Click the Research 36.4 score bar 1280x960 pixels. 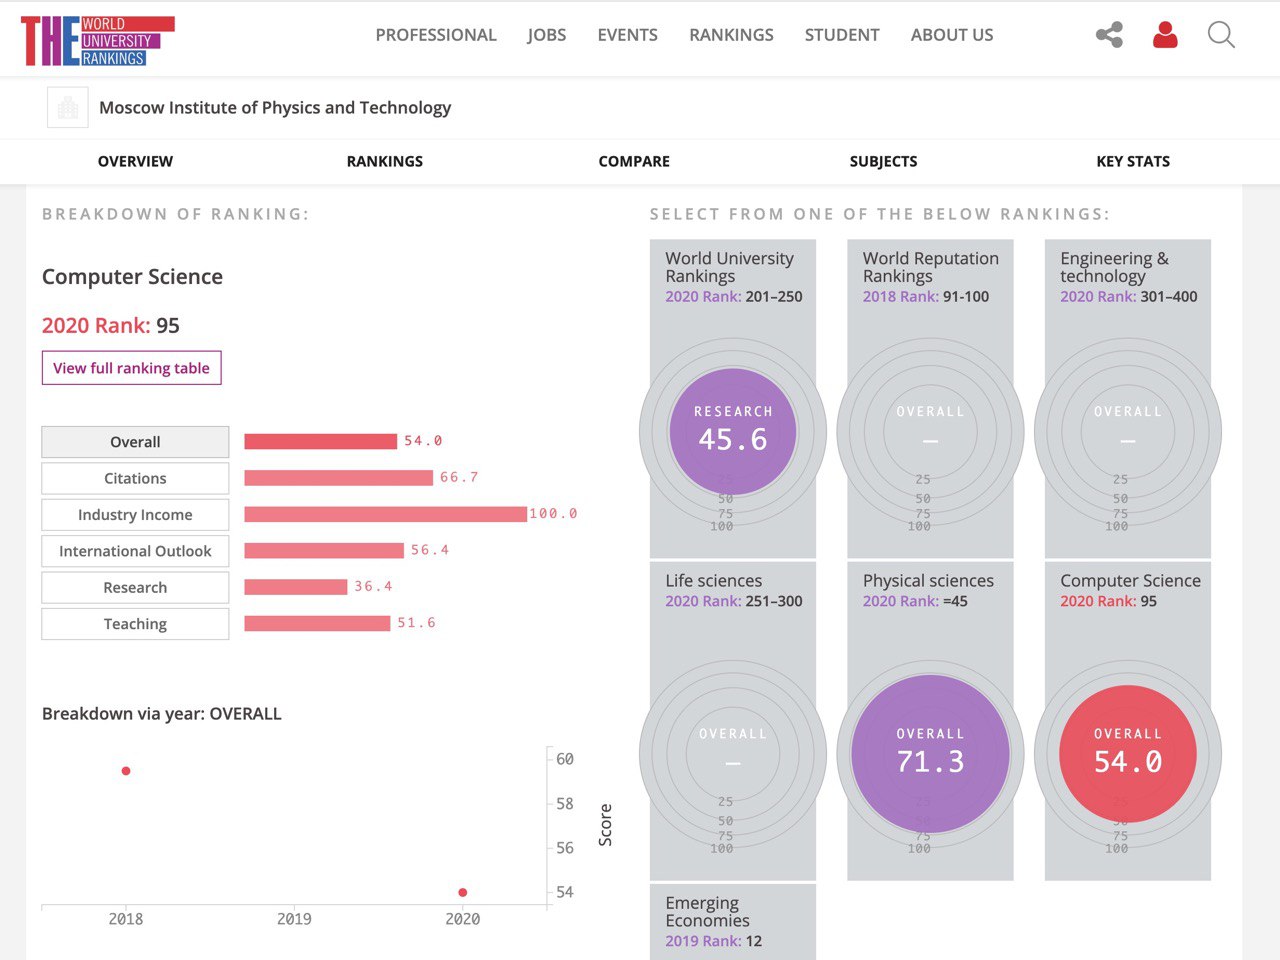pyautogui.click(x=296, y=587)
